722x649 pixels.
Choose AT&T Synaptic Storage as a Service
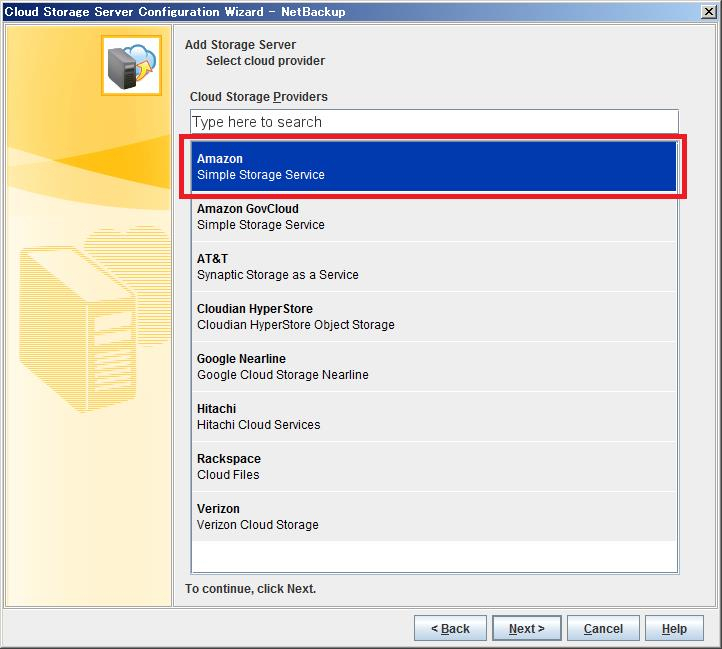tap(434, 267)
